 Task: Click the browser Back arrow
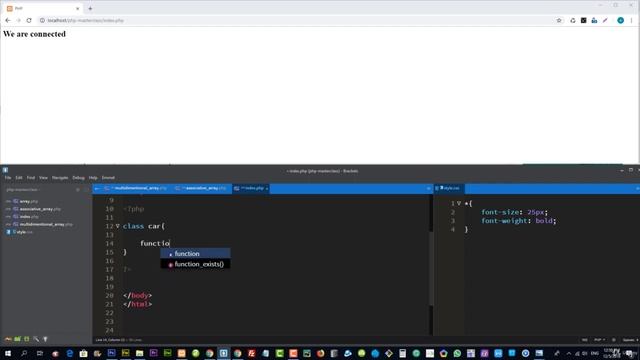pos(8,20)
